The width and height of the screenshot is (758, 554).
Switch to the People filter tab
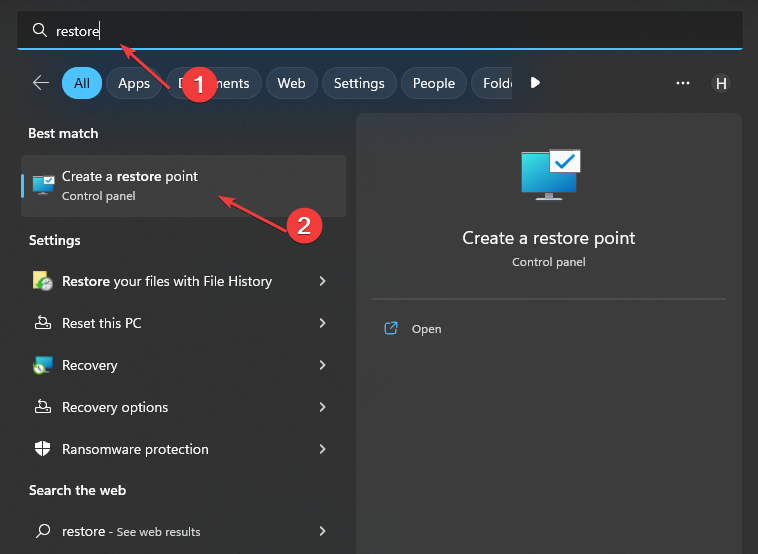434,83
